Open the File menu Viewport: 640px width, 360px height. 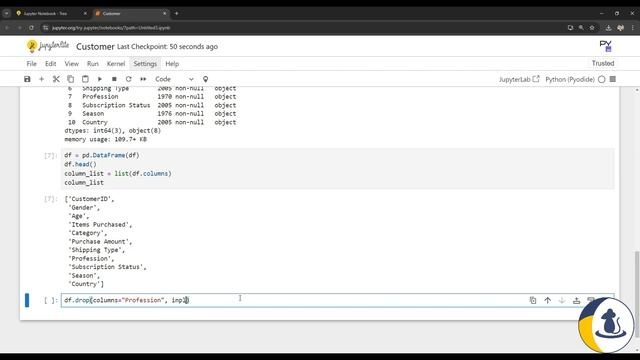tap(31, 64)
